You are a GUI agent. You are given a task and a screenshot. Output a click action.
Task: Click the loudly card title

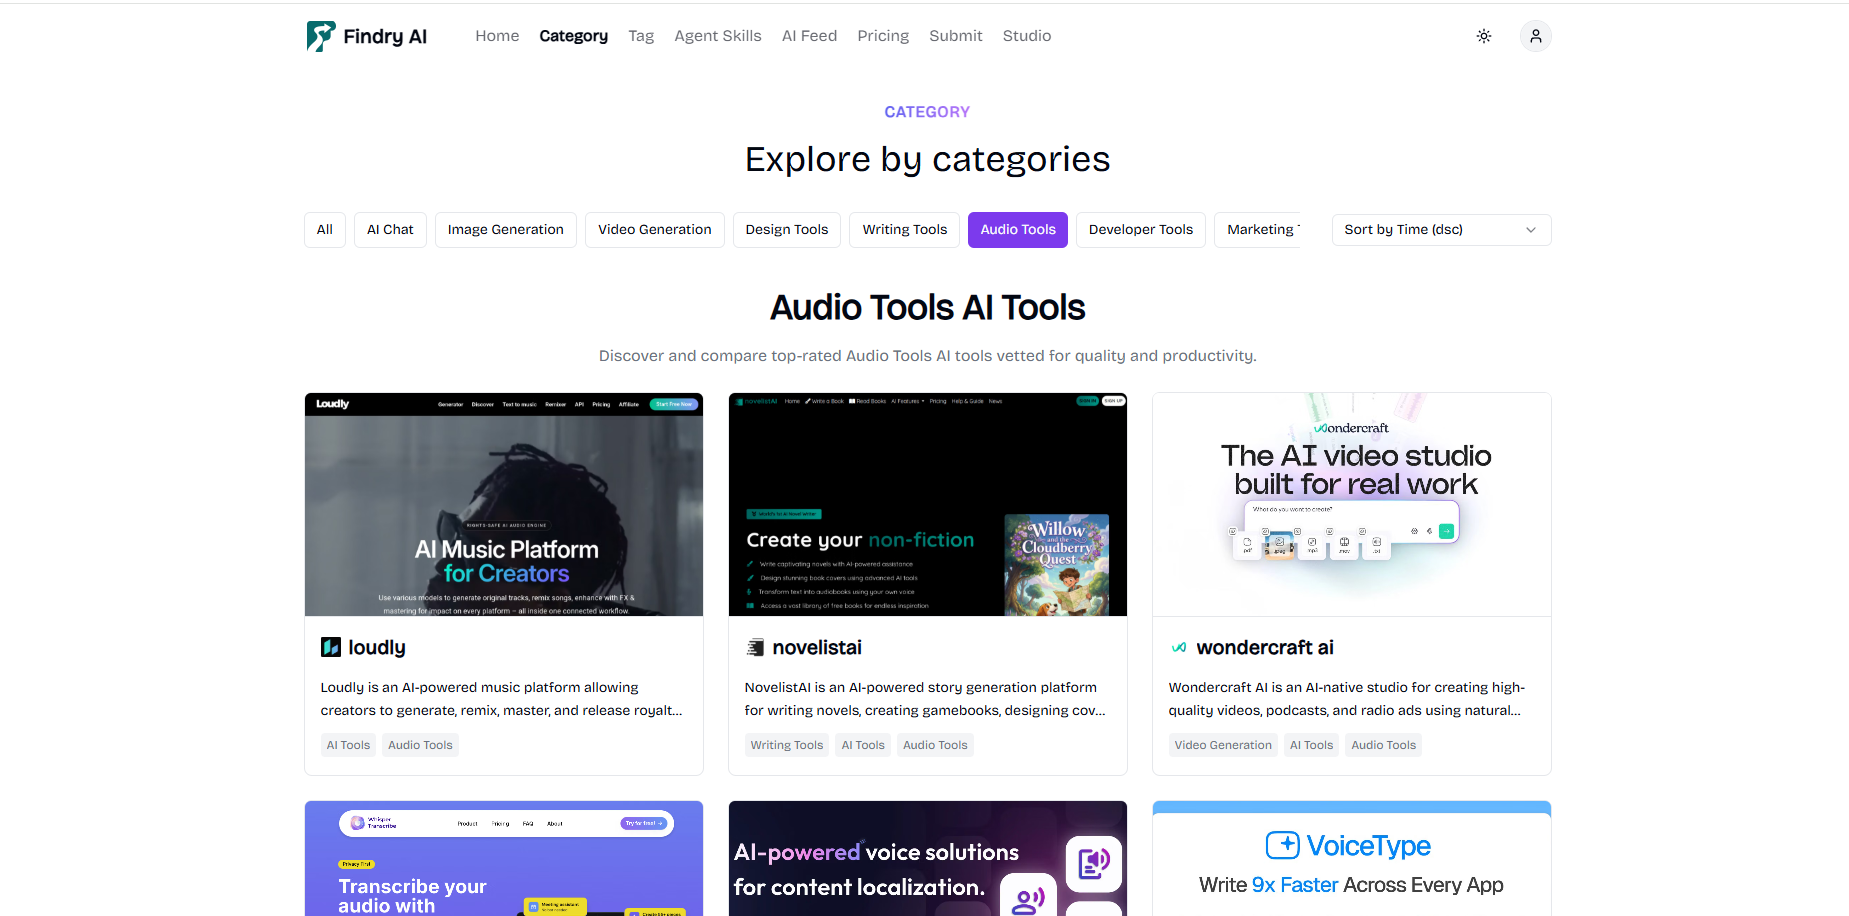(x=377, y=647)
